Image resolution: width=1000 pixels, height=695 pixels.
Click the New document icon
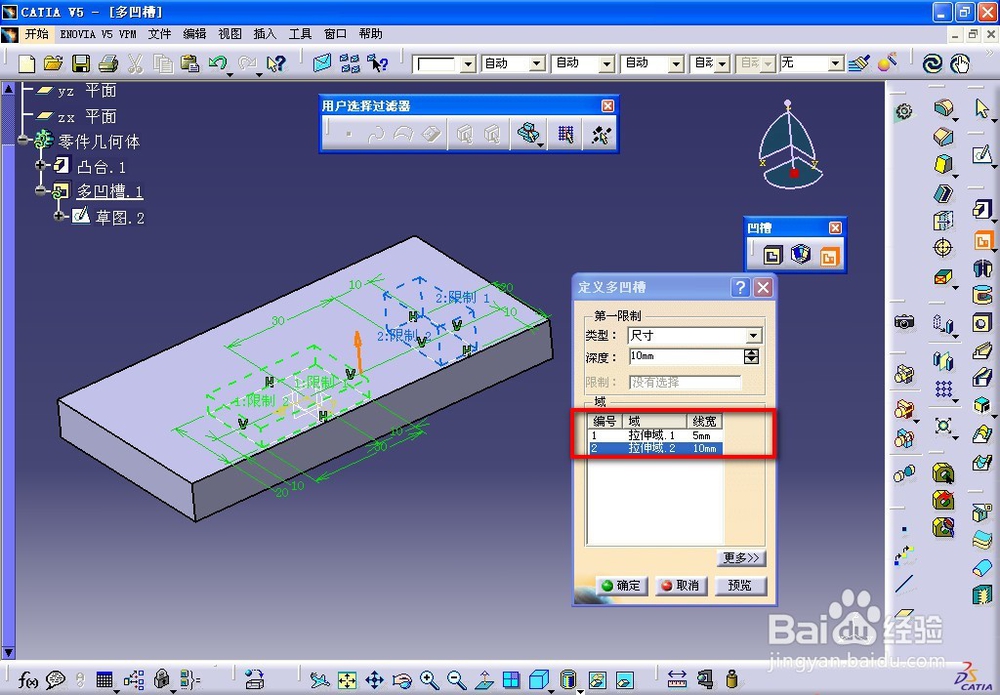[x=27, y=64]
